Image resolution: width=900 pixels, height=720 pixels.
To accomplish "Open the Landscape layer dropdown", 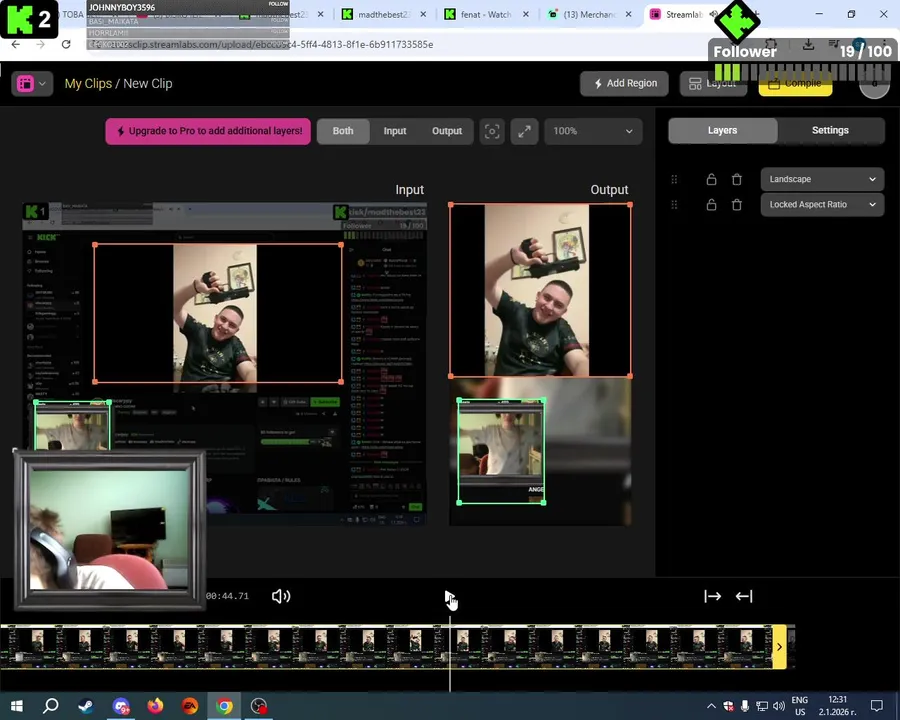I will [x=822, y=179].
